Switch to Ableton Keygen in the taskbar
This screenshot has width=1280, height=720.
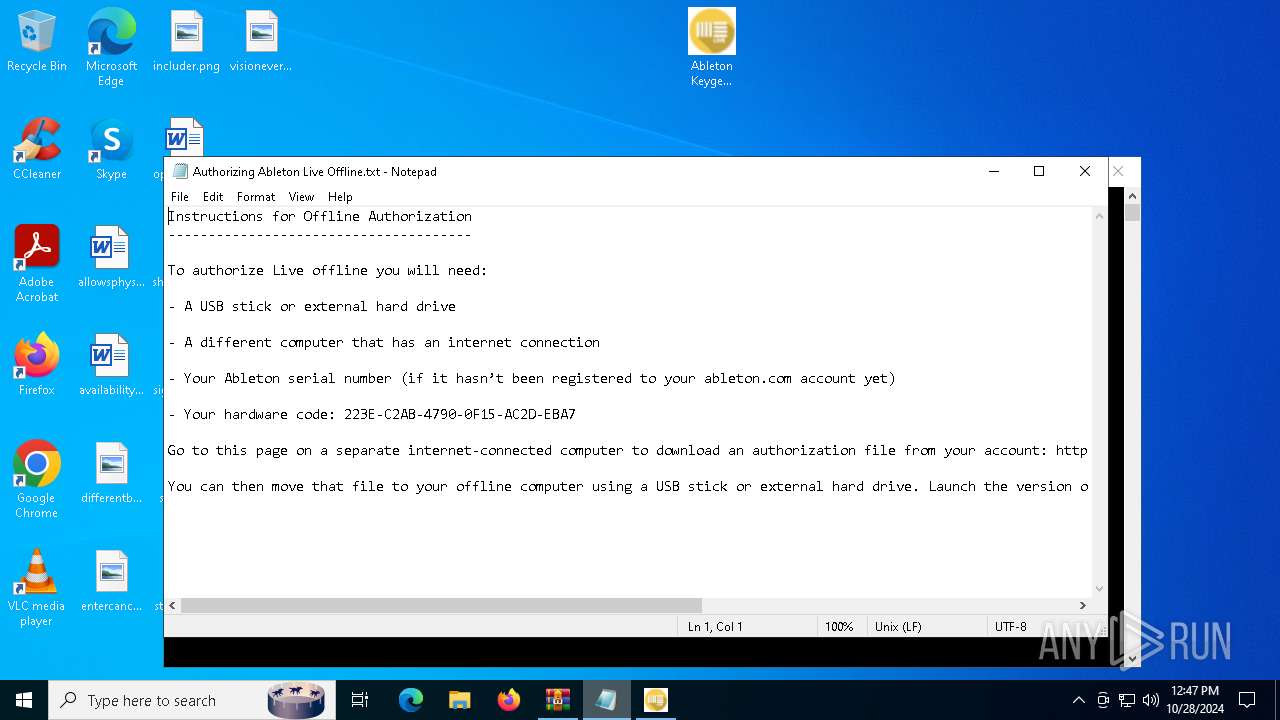(x=656, y=700)
